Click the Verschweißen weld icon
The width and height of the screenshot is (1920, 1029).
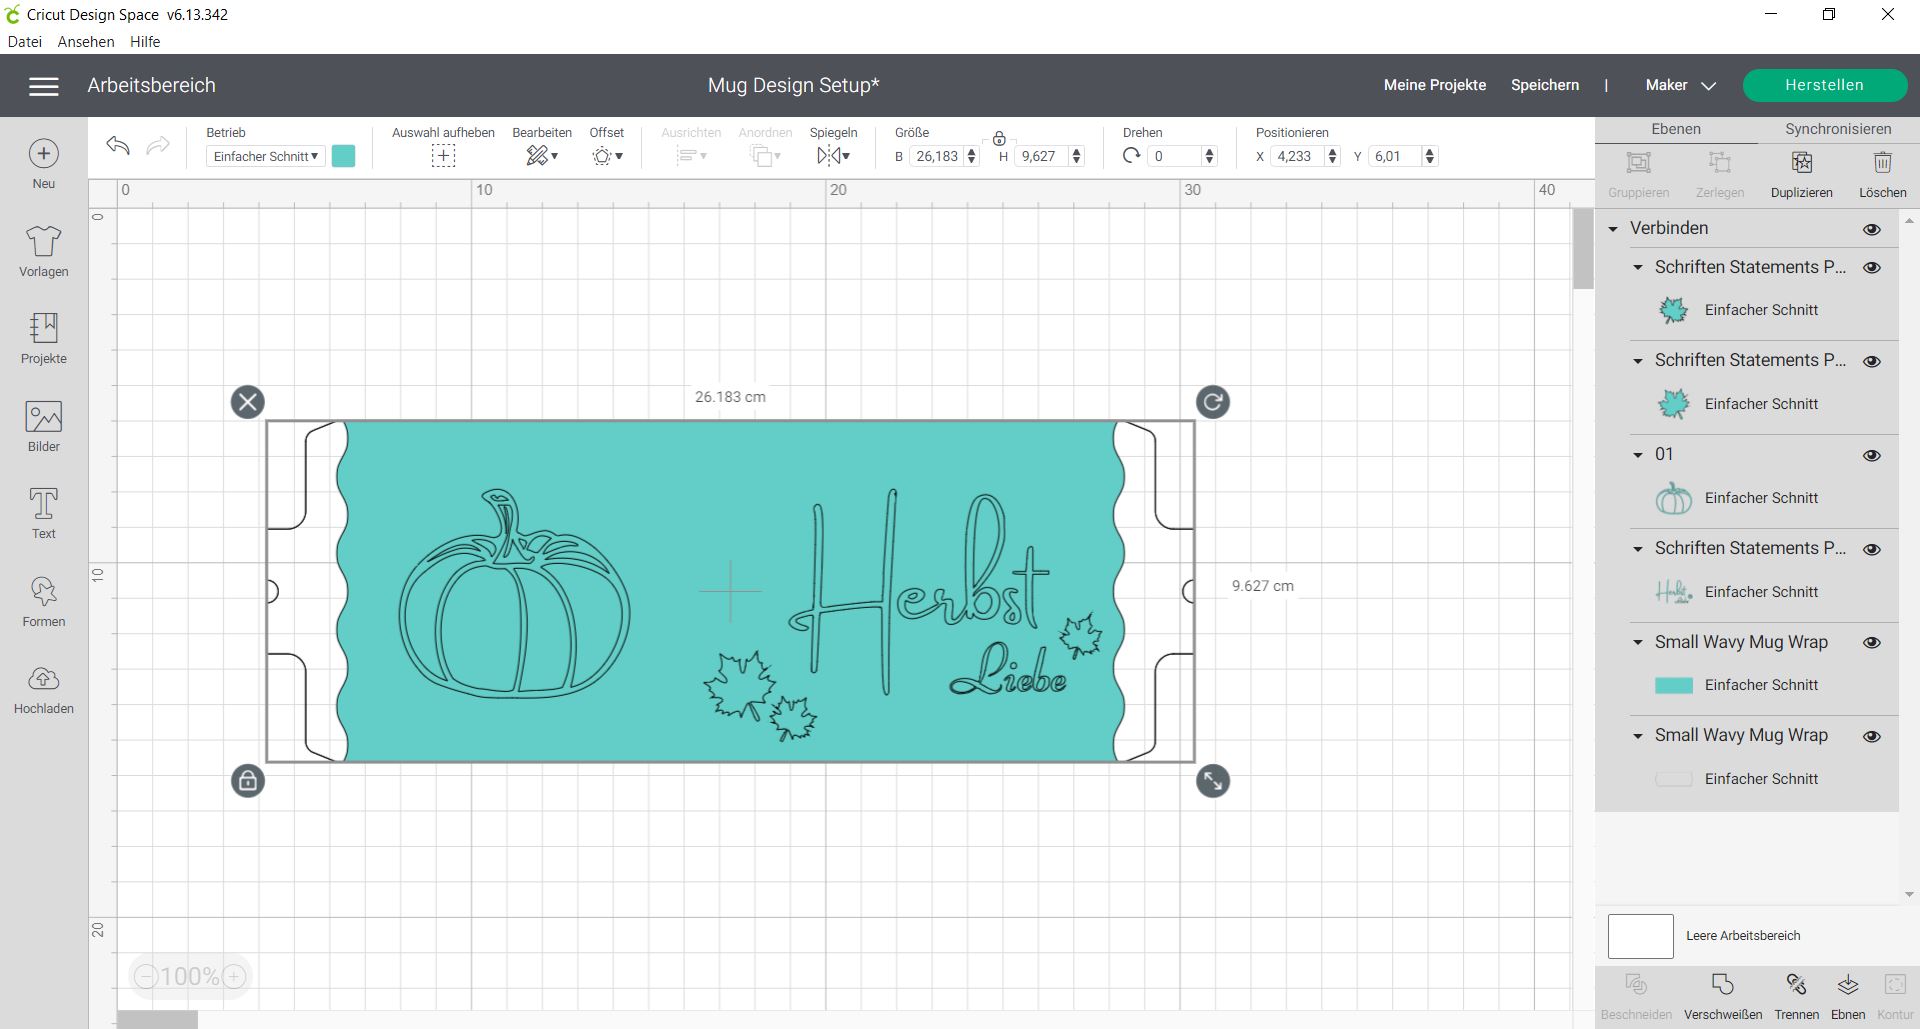1722,986
